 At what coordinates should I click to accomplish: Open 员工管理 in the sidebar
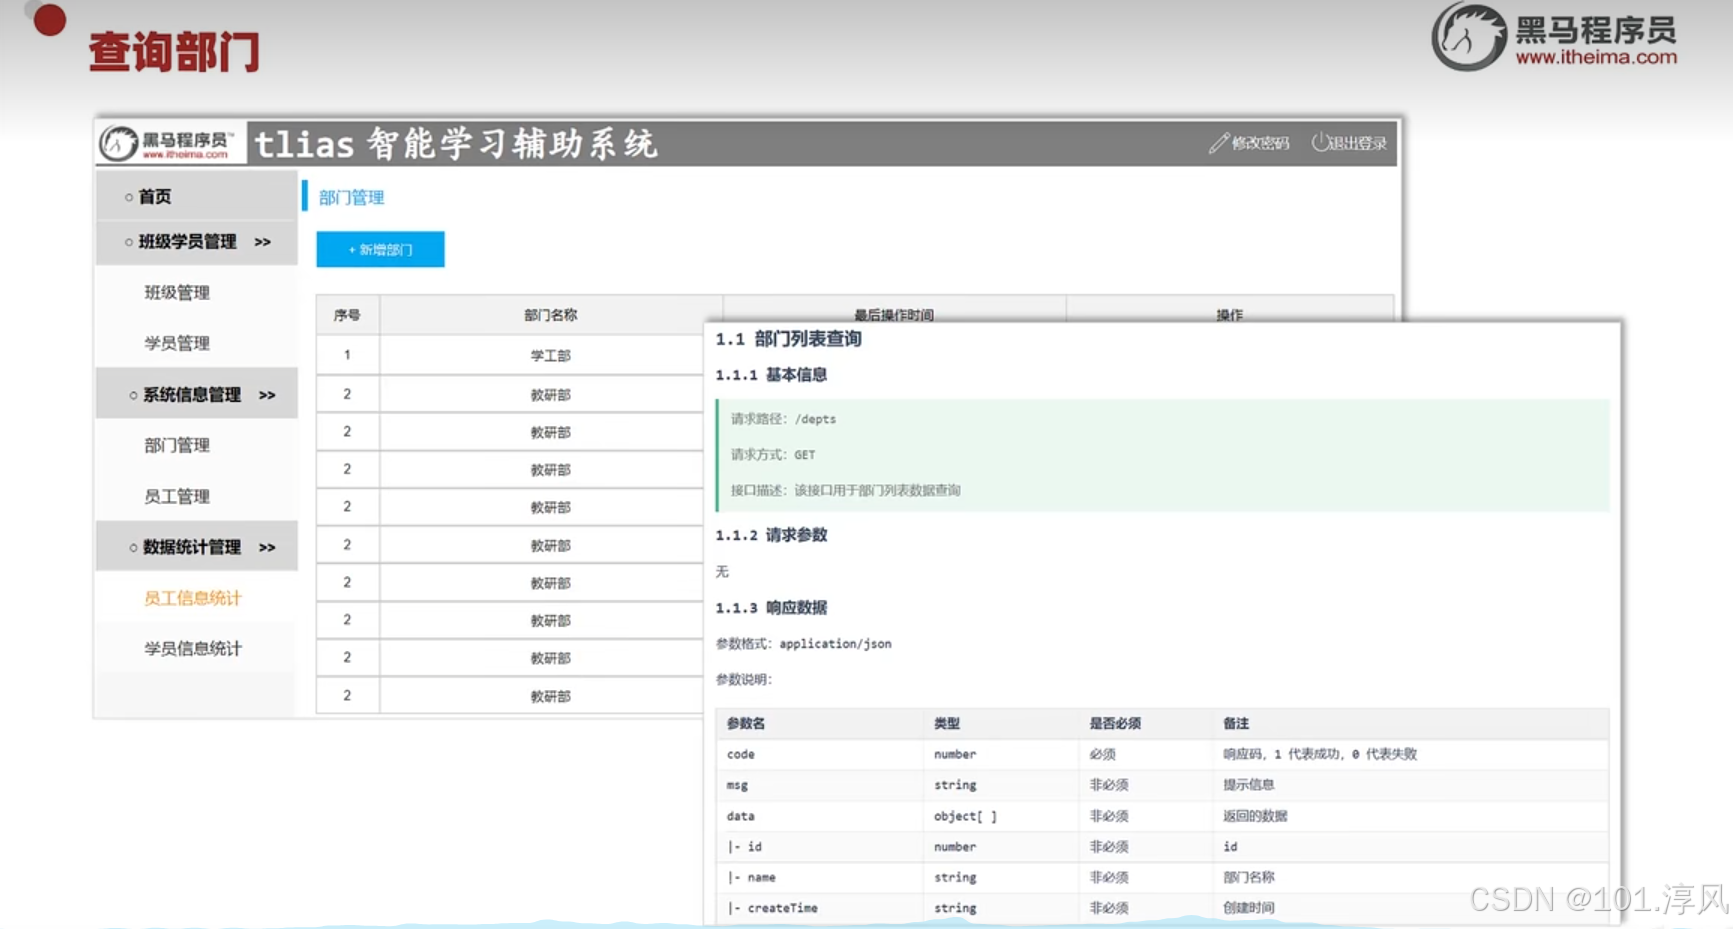point(177,496)
